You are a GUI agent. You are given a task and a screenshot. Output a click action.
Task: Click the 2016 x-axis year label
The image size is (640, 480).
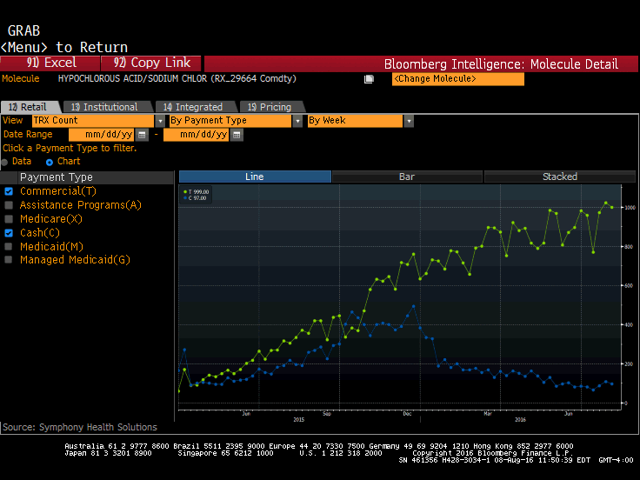point(520,420)
